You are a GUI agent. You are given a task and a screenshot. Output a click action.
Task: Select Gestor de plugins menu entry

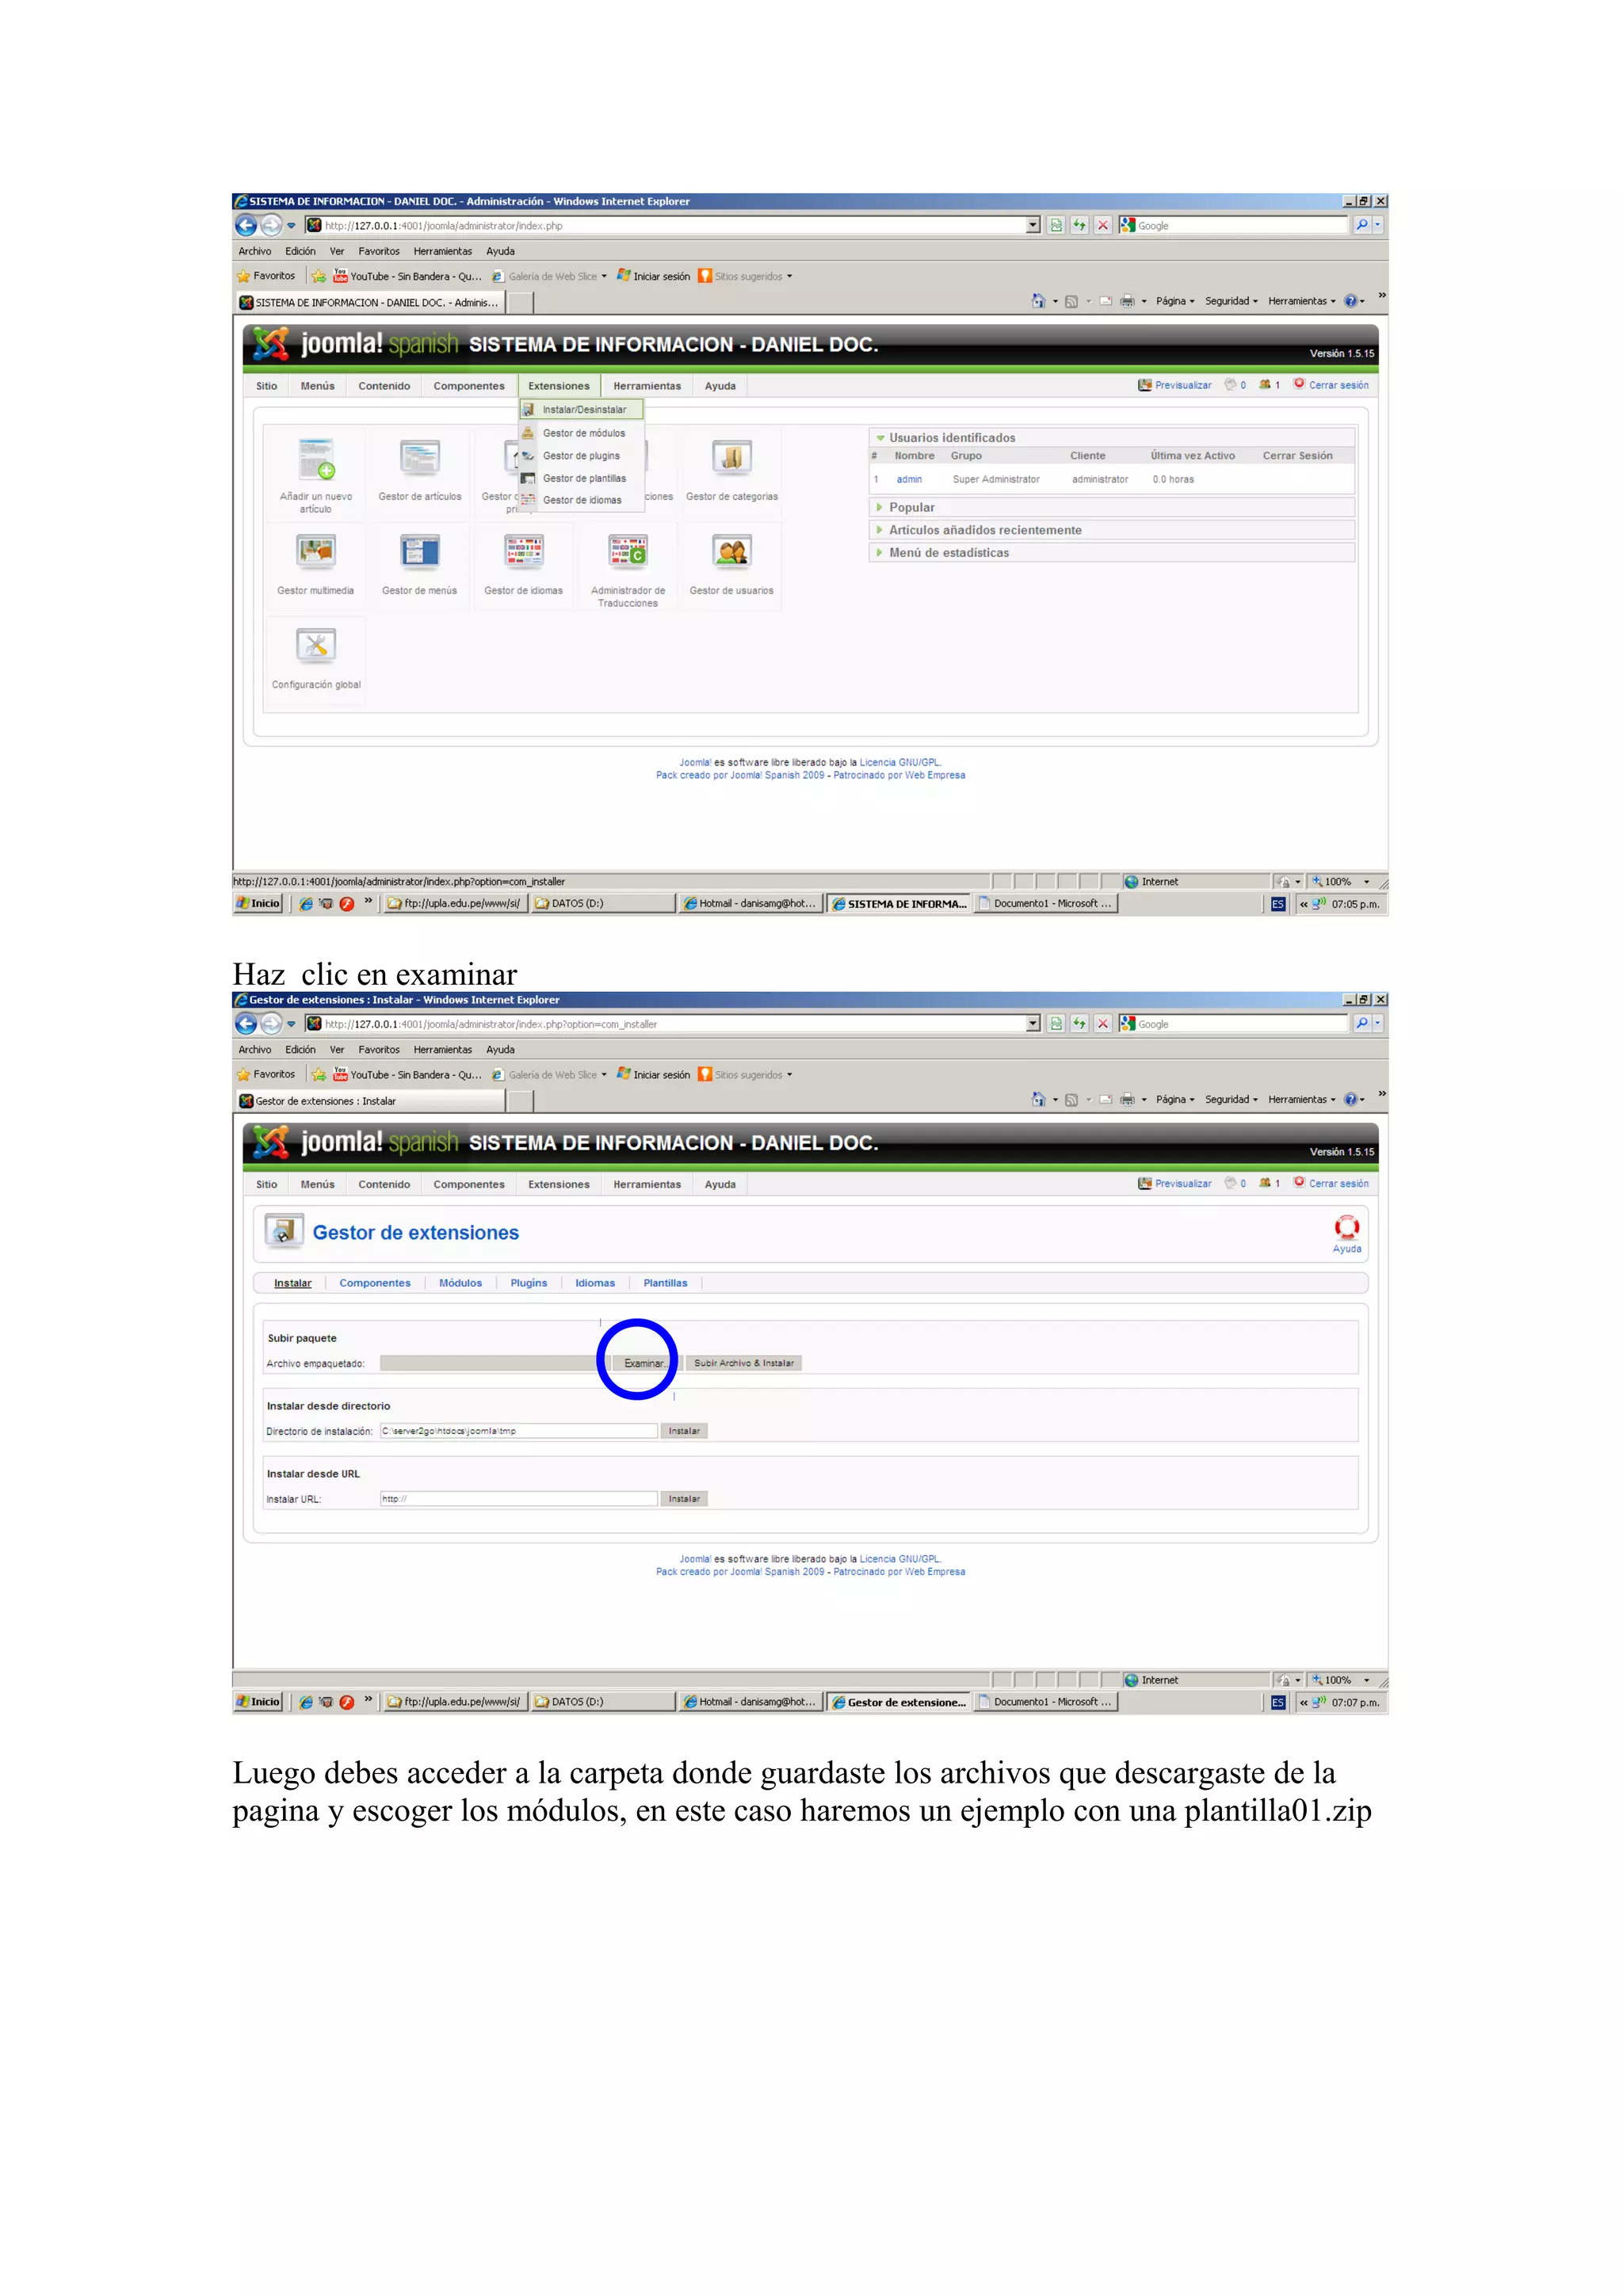[x=581, y=456]
